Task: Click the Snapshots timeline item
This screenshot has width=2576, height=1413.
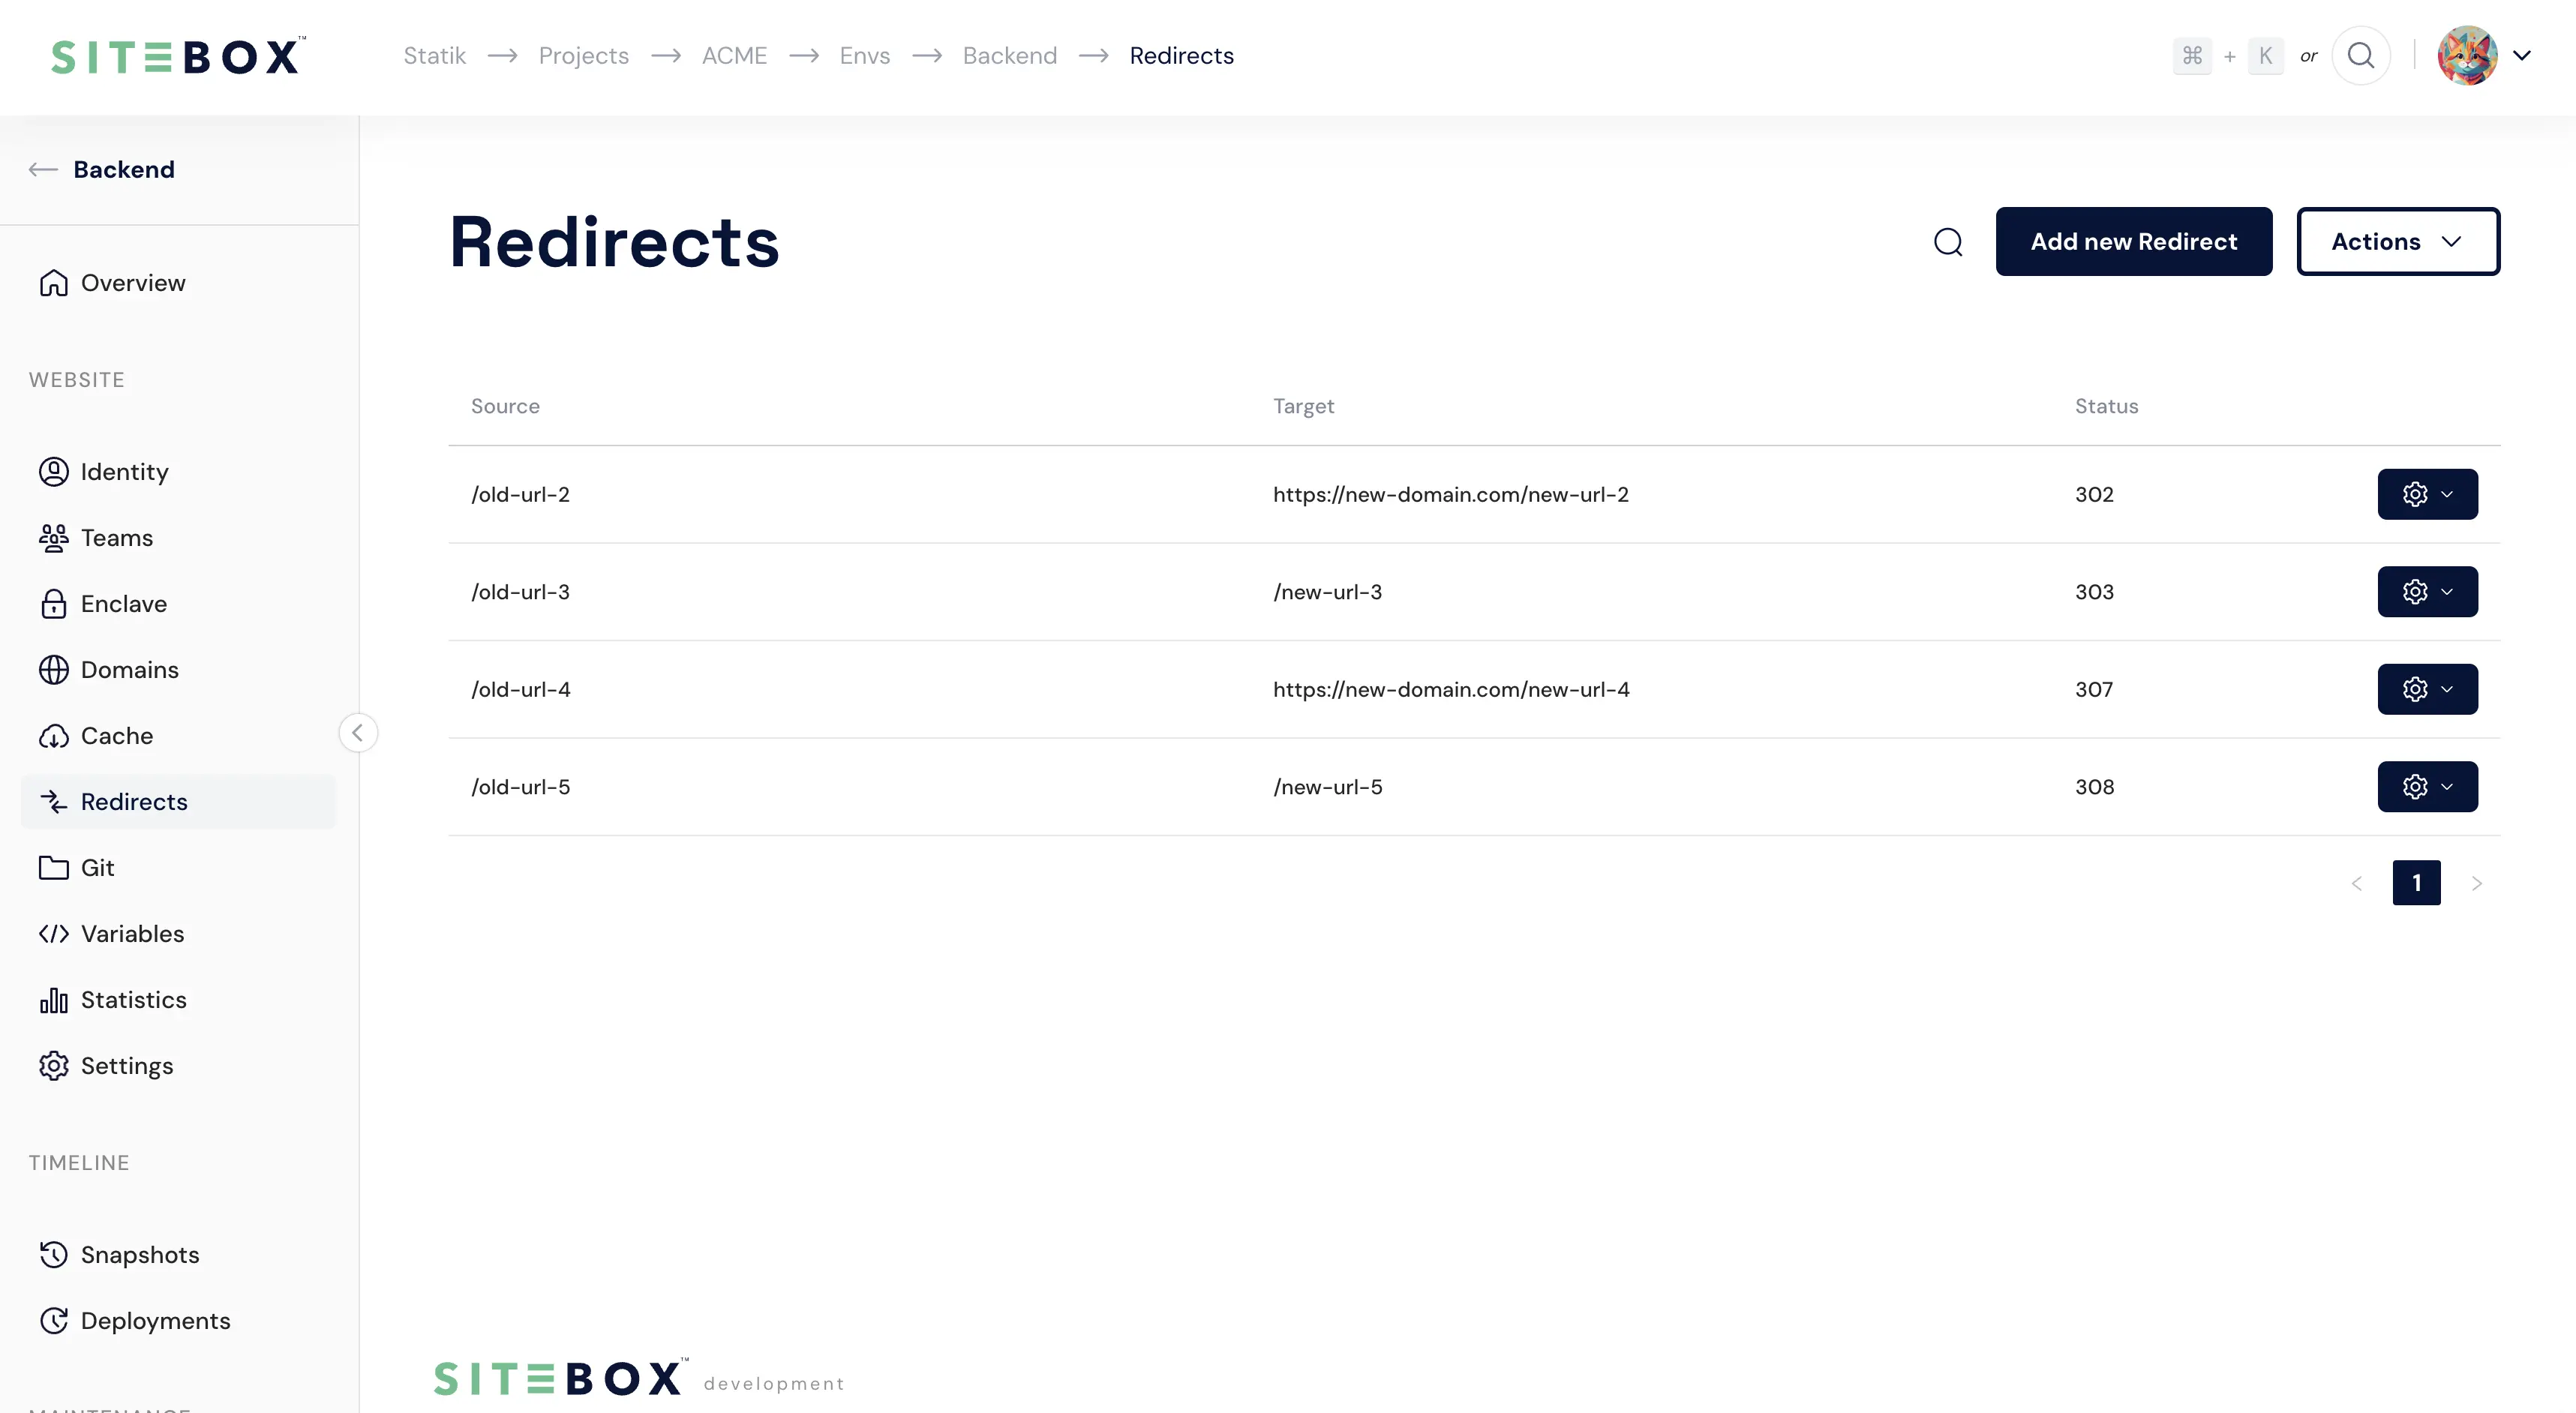Action: coord(140,1253)
